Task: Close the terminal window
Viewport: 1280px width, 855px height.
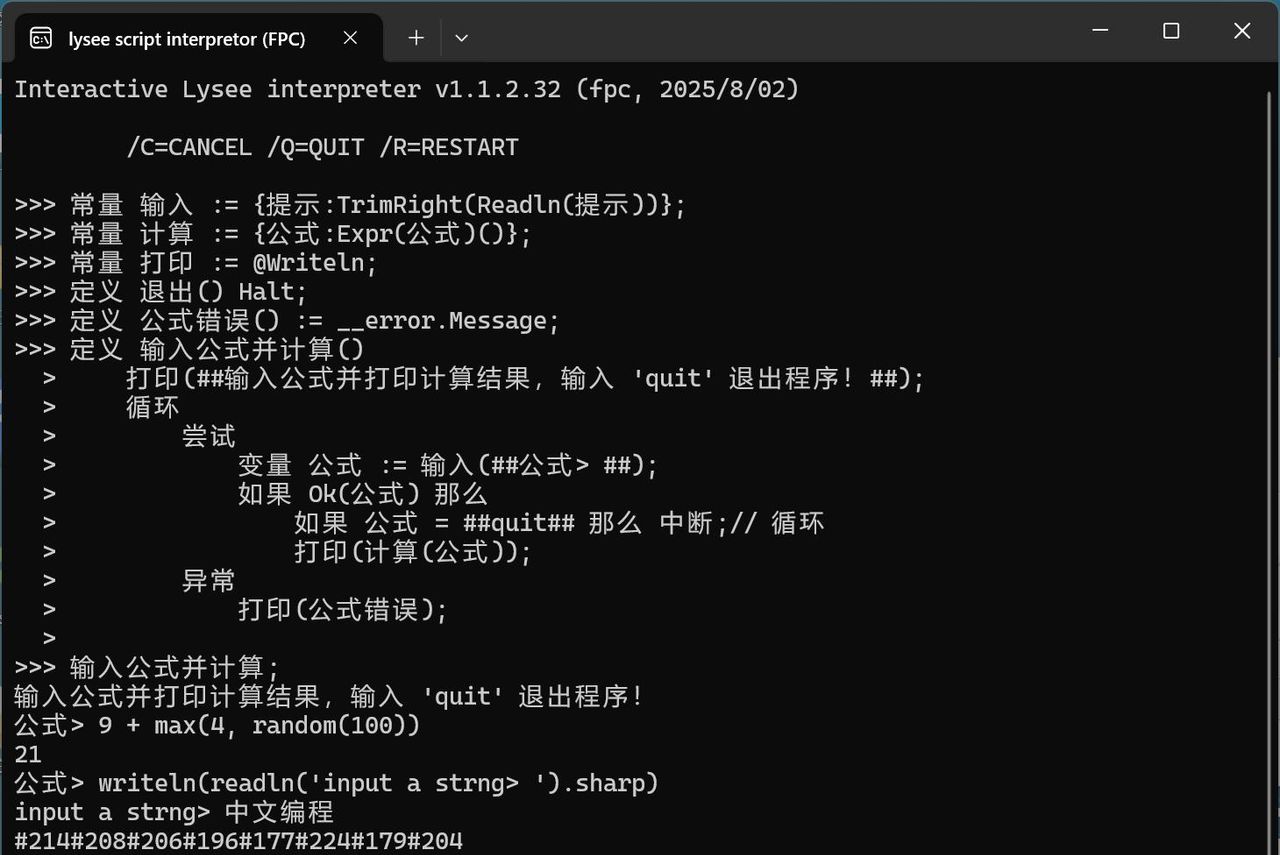Action: [1242, 31]
